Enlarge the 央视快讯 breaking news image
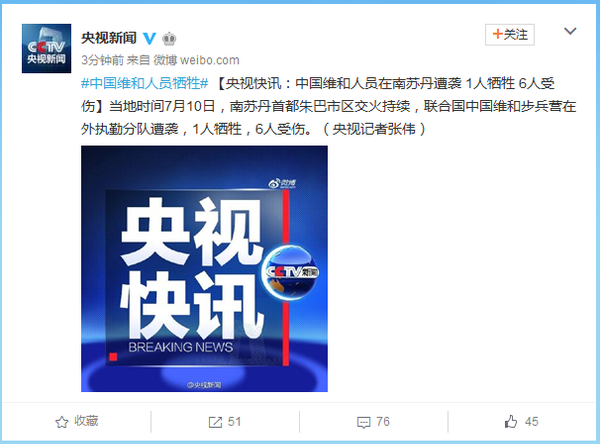600x444 pixels. (204, 269)
